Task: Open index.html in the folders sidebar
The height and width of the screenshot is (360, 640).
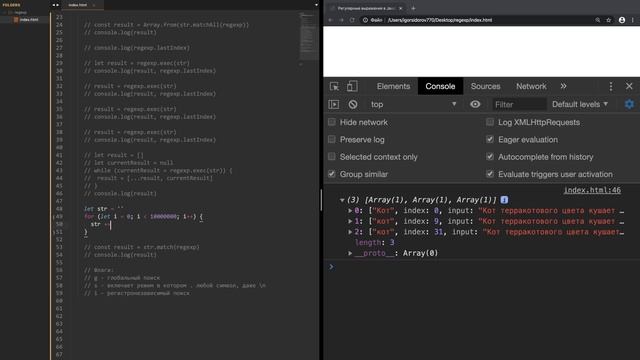Action: (x=29, y=20)
